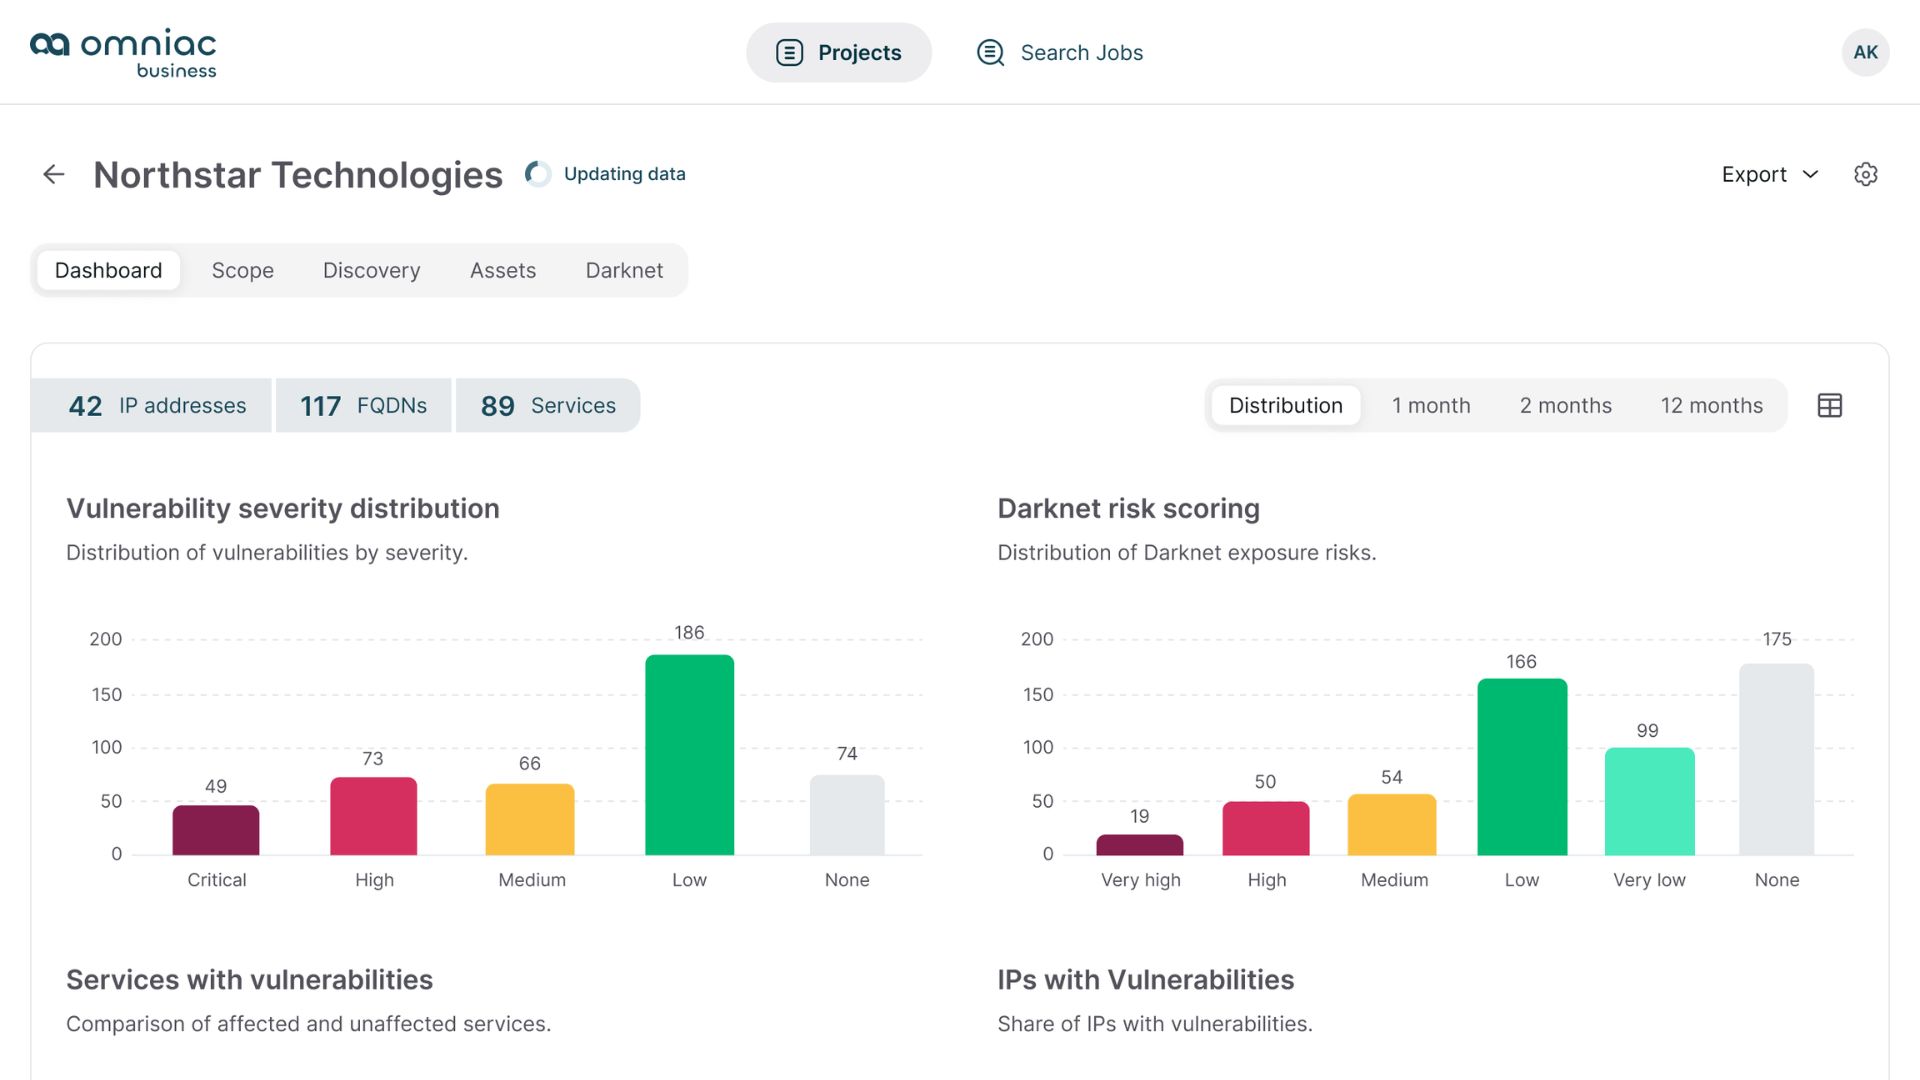The height and width of the screenshot is (1080, 1920).
Task: Click 'Comparison of affected and unaffected services.' text
Action: 309,1024
